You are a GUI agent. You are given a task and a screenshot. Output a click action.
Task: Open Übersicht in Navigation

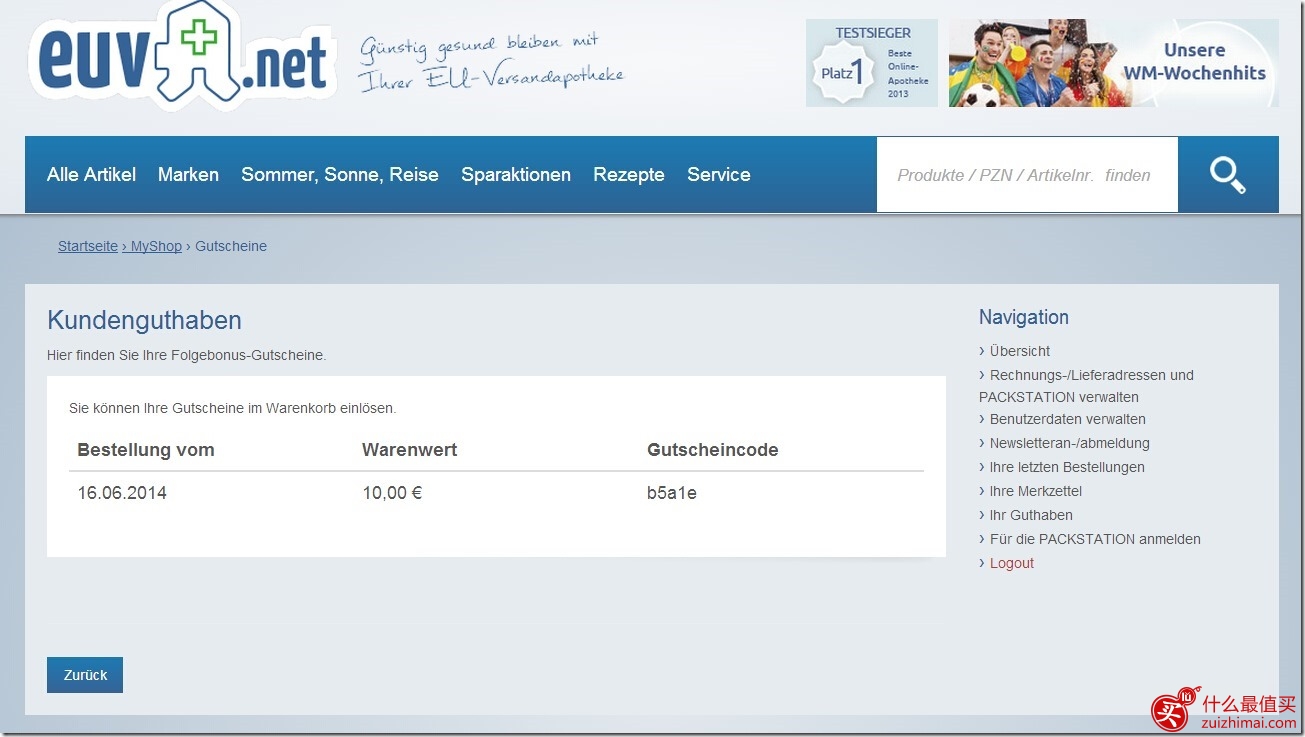point(1020,351)
